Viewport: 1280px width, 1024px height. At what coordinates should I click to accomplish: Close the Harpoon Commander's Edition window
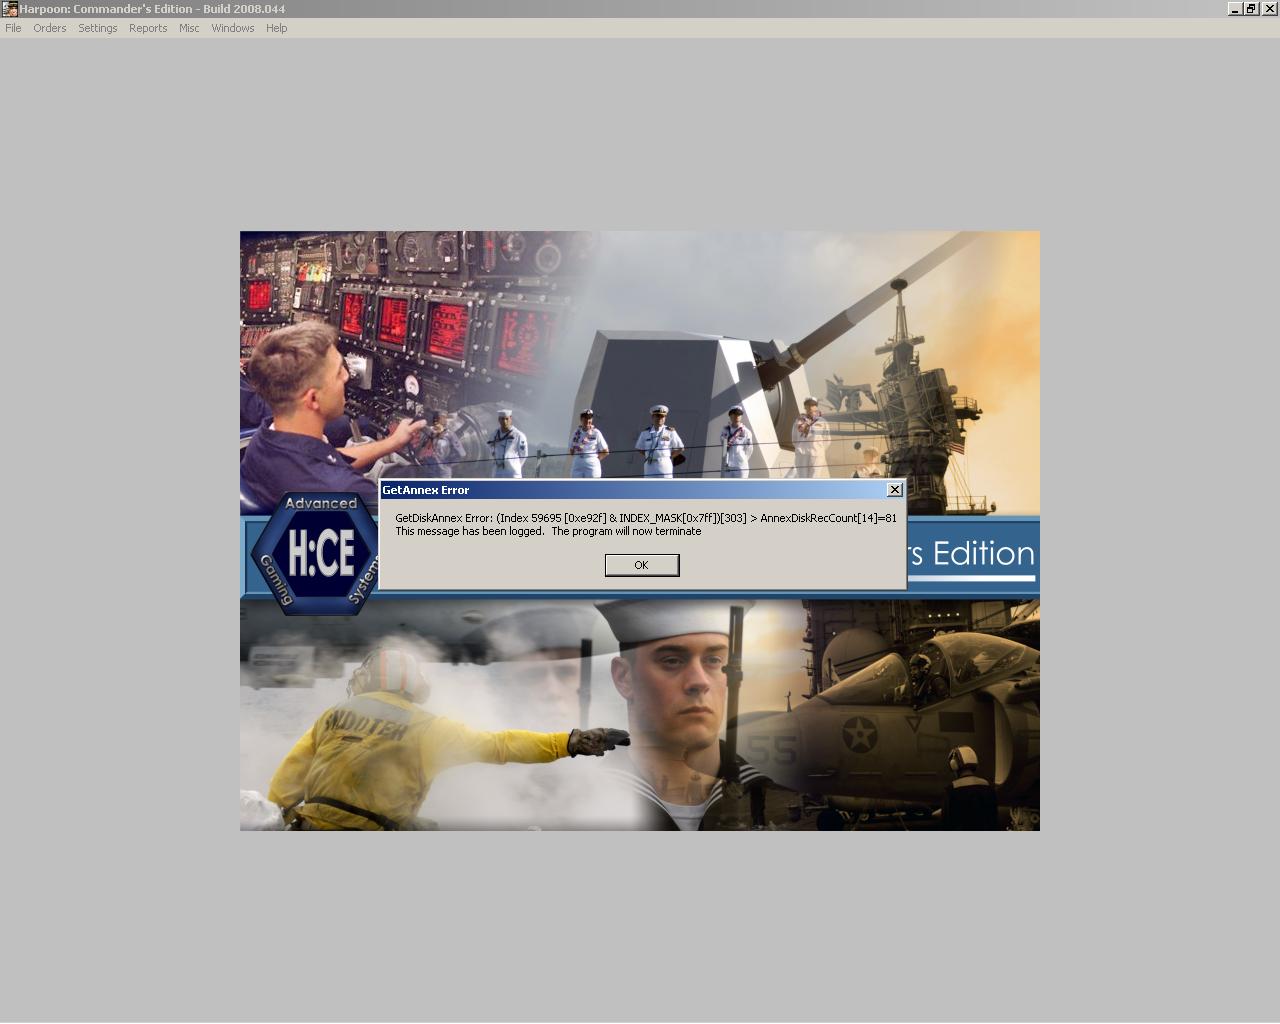[1270, 9]
